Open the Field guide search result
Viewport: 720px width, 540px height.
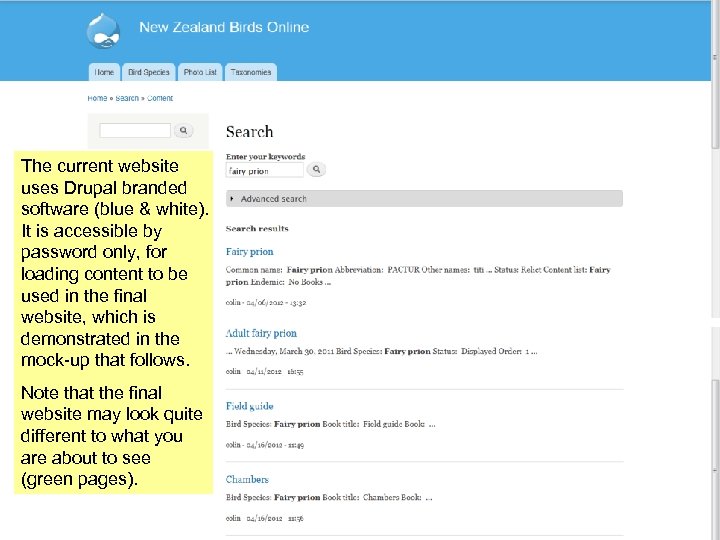point(249,406)
